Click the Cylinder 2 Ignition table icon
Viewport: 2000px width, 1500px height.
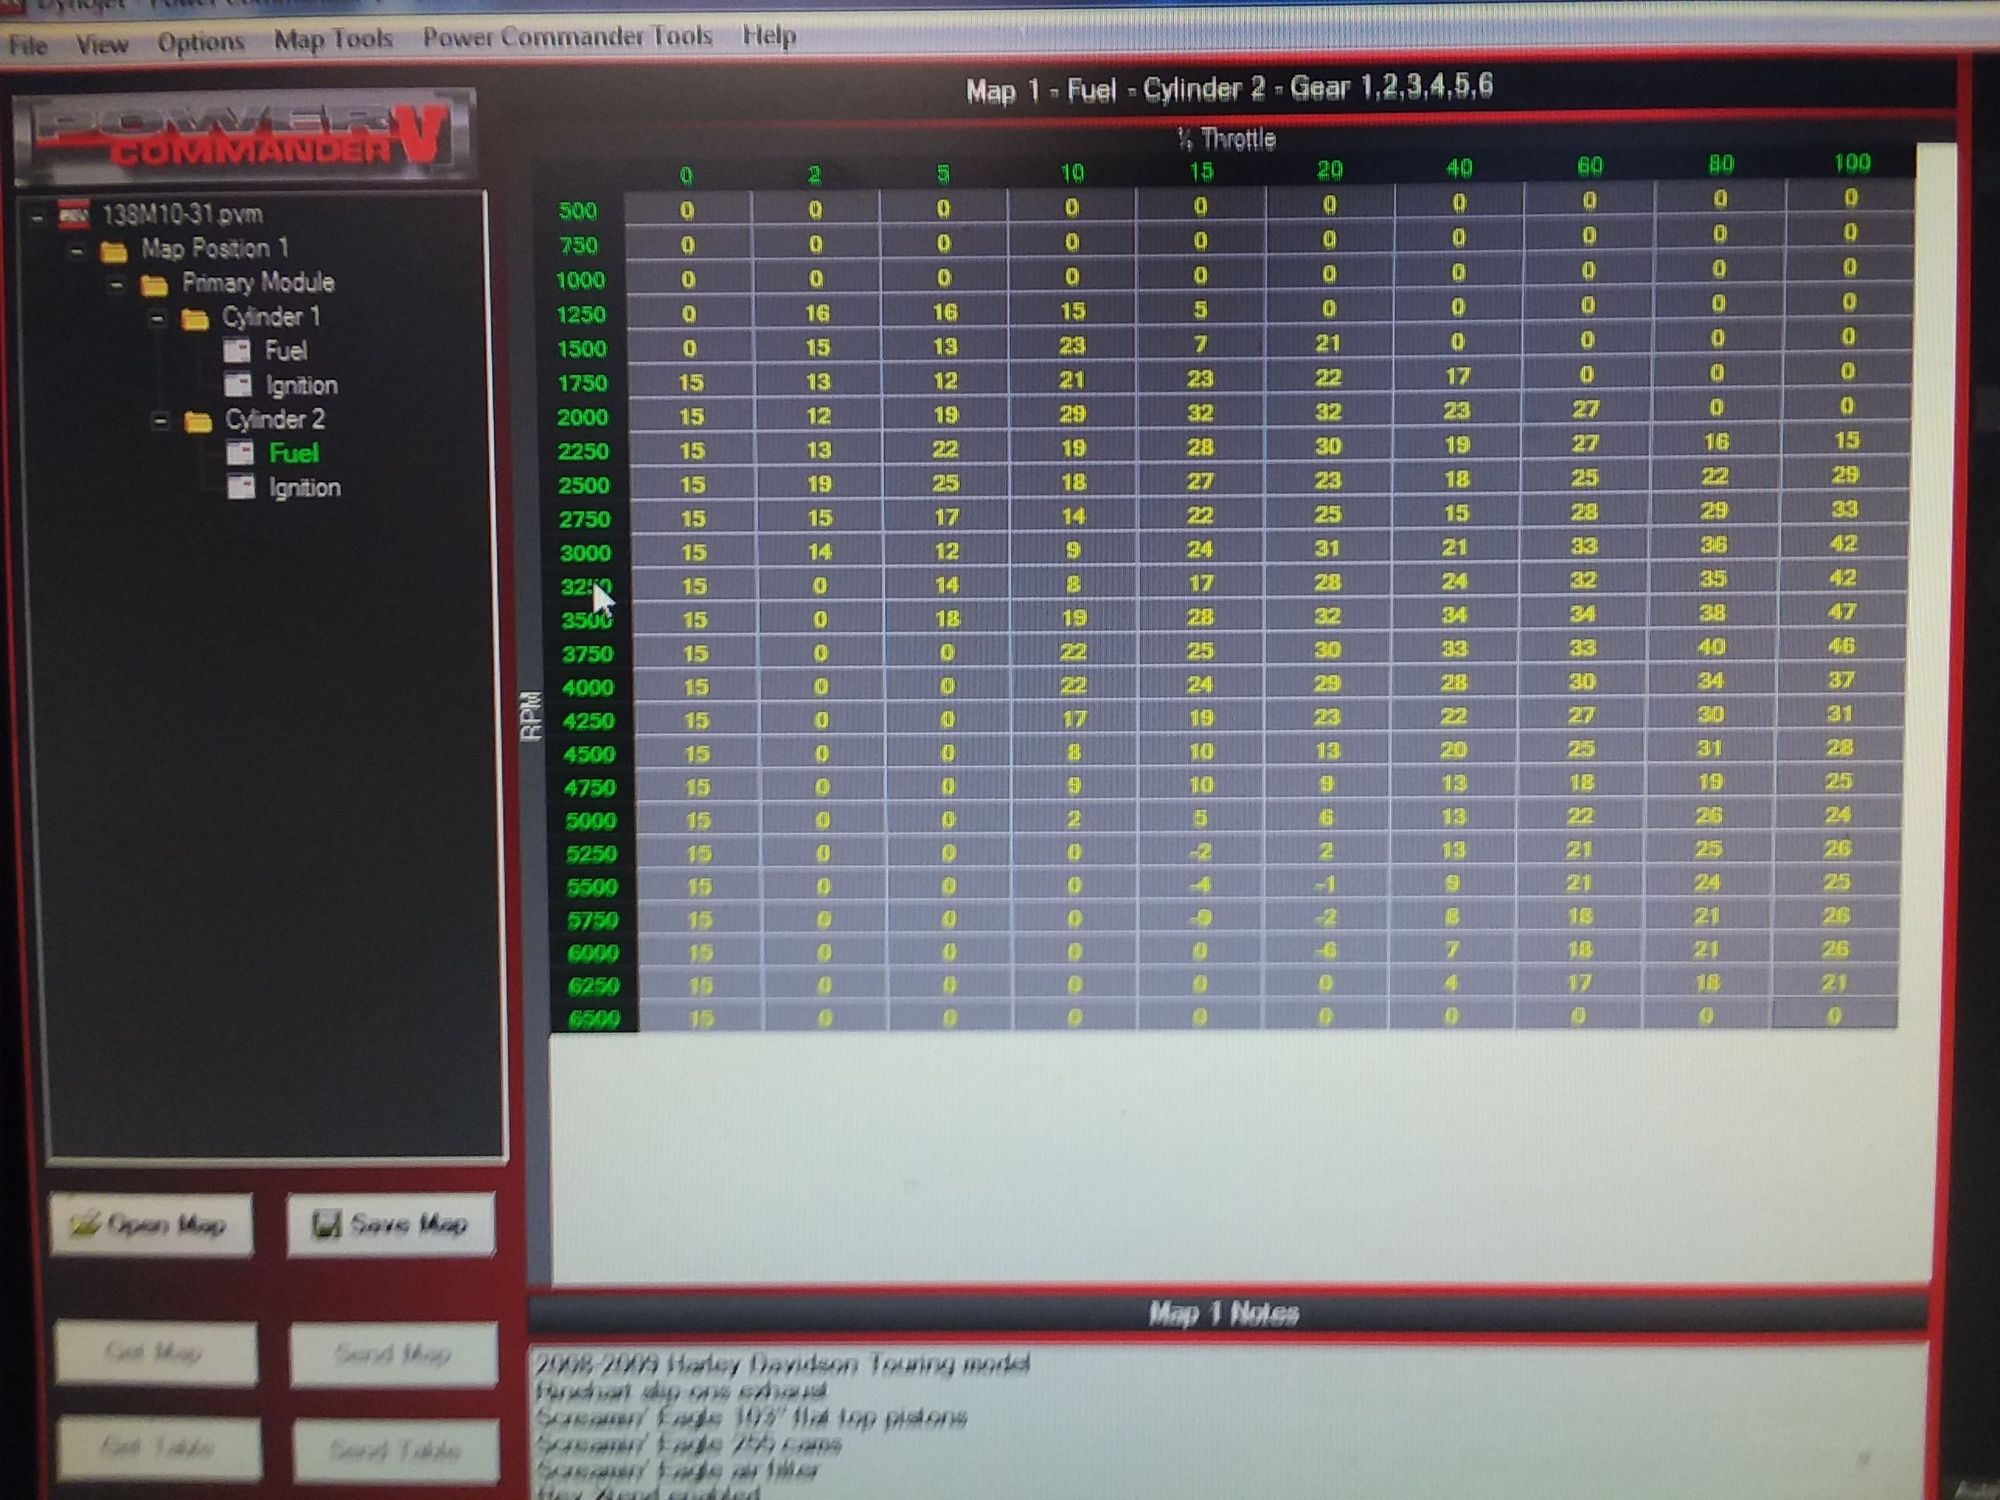point(241,487)
